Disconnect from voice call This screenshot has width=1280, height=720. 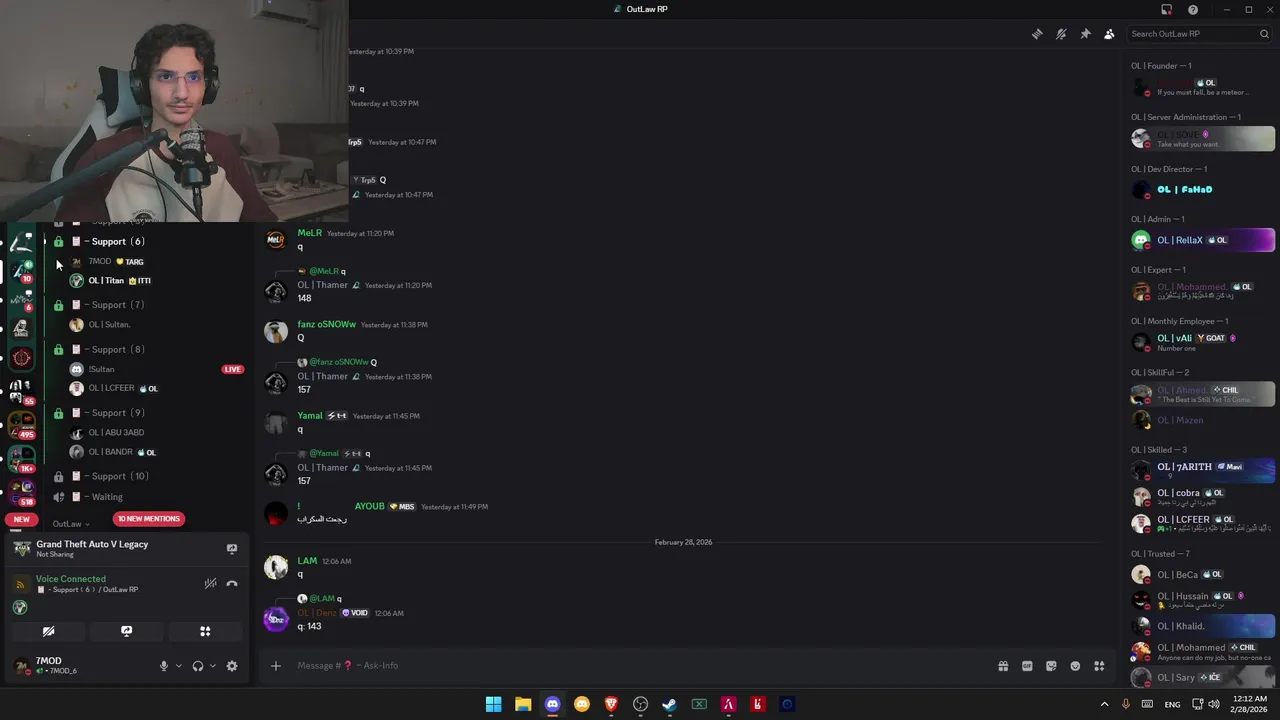(x=232, y=583)
